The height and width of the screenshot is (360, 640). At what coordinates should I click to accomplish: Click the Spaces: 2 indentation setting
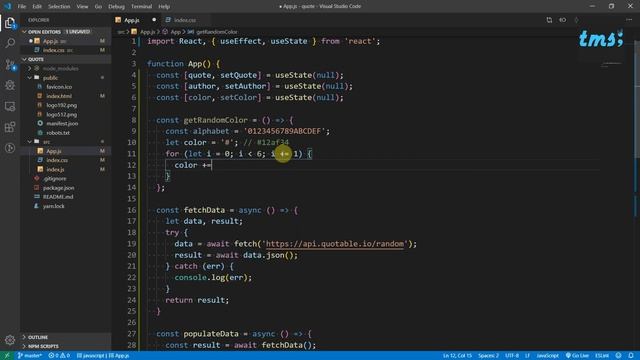(488, 356)
